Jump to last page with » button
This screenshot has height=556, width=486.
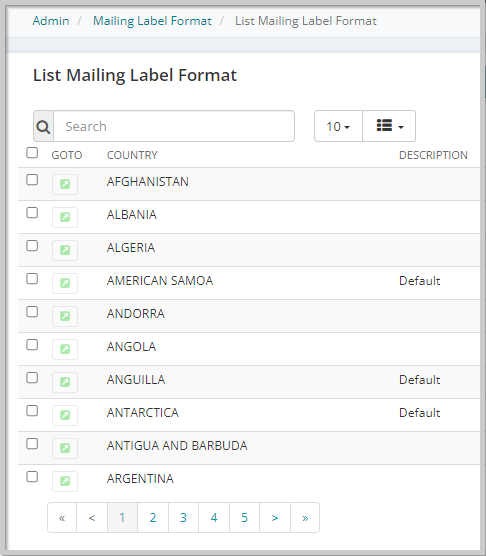click(305, 518)
